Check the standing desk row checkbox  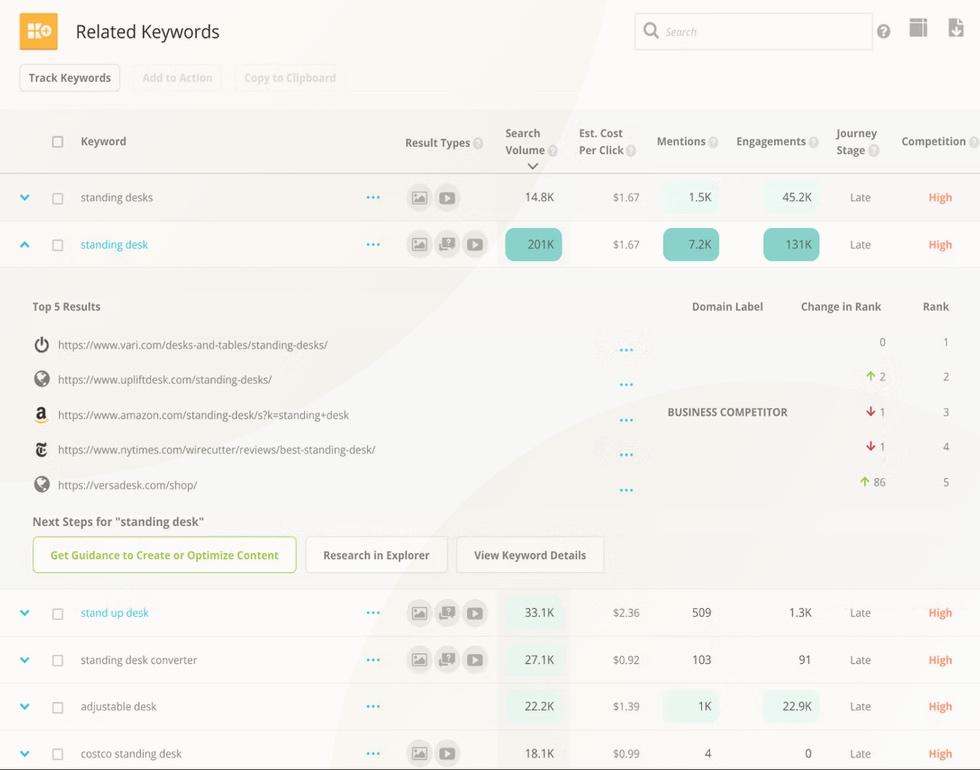point(58,245)
